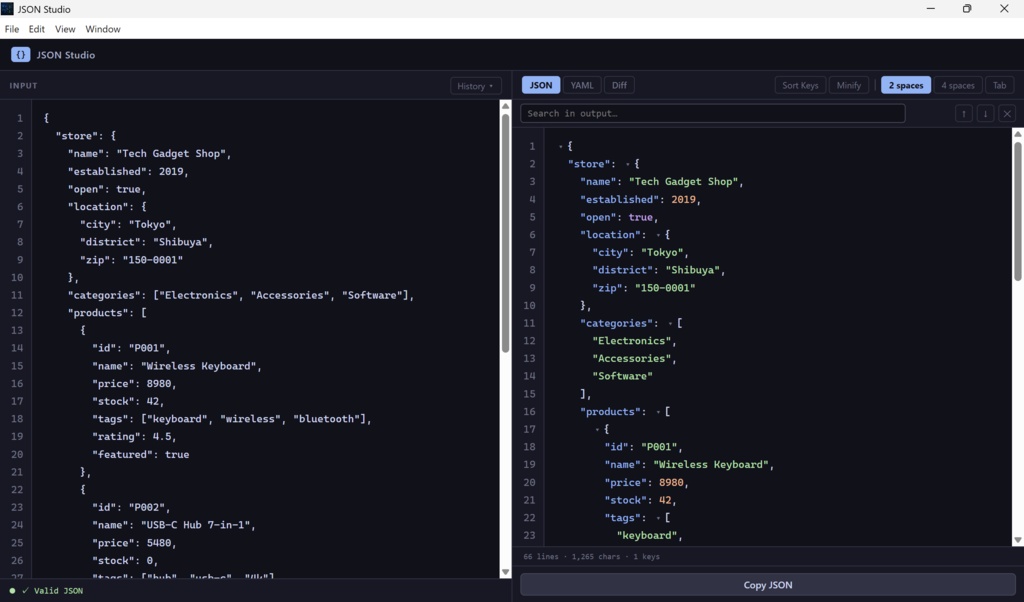Select Tab indentation
Viewport: 1024px width, 602px height.
coord(999,85)
